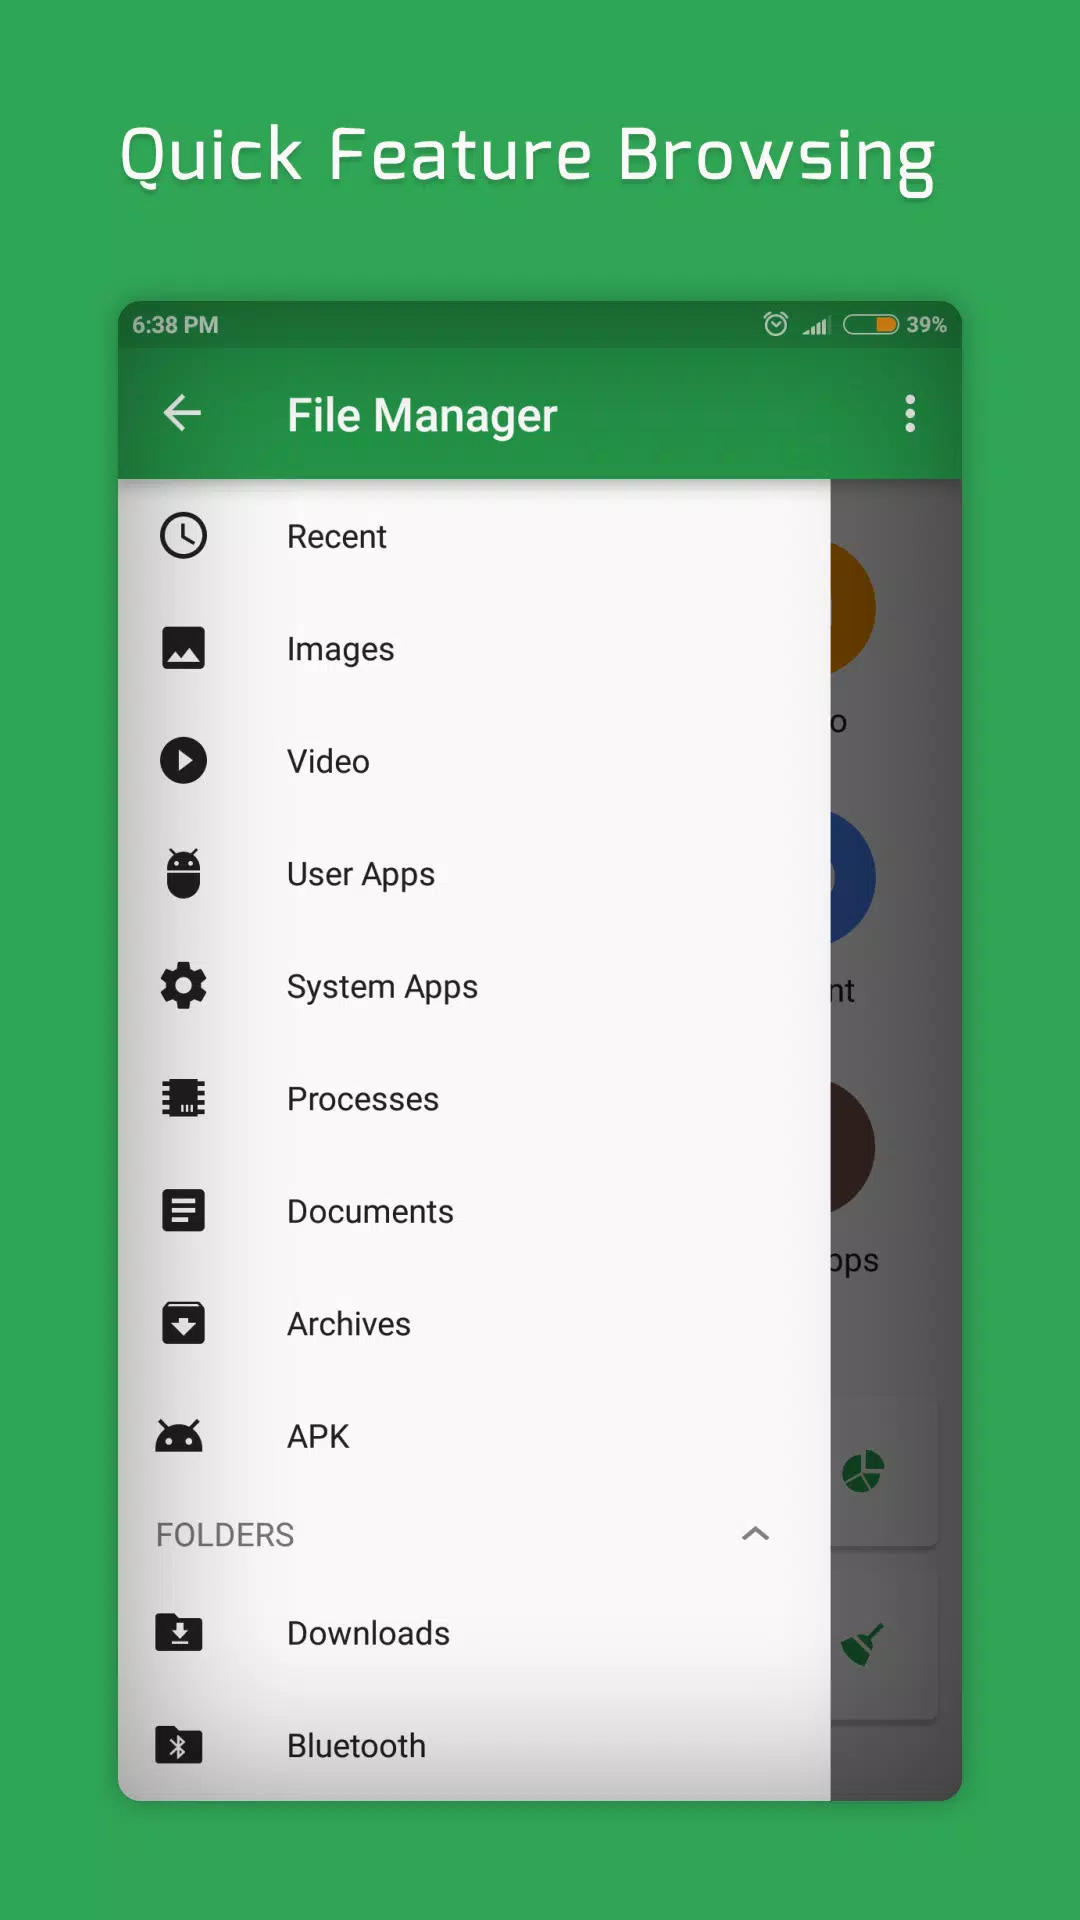Select the Documents menu entry

pyautogui.click(x=474, y=1210)
